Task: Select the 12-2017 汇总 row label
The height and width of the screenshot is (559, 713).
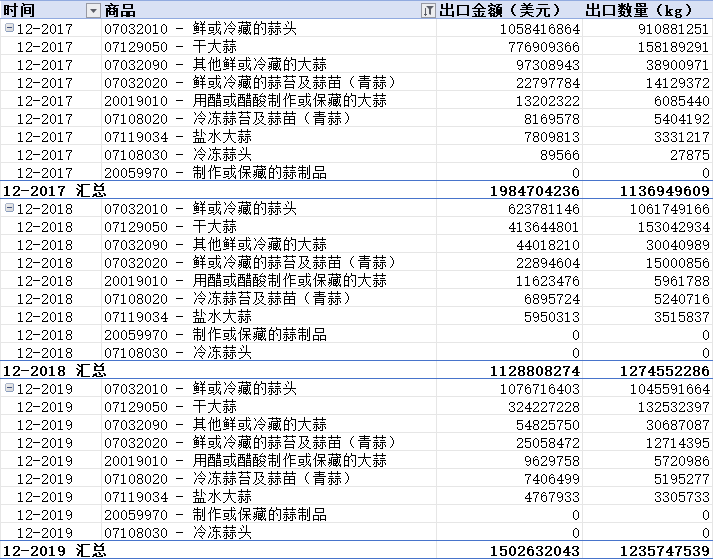Action: point(55,191)
